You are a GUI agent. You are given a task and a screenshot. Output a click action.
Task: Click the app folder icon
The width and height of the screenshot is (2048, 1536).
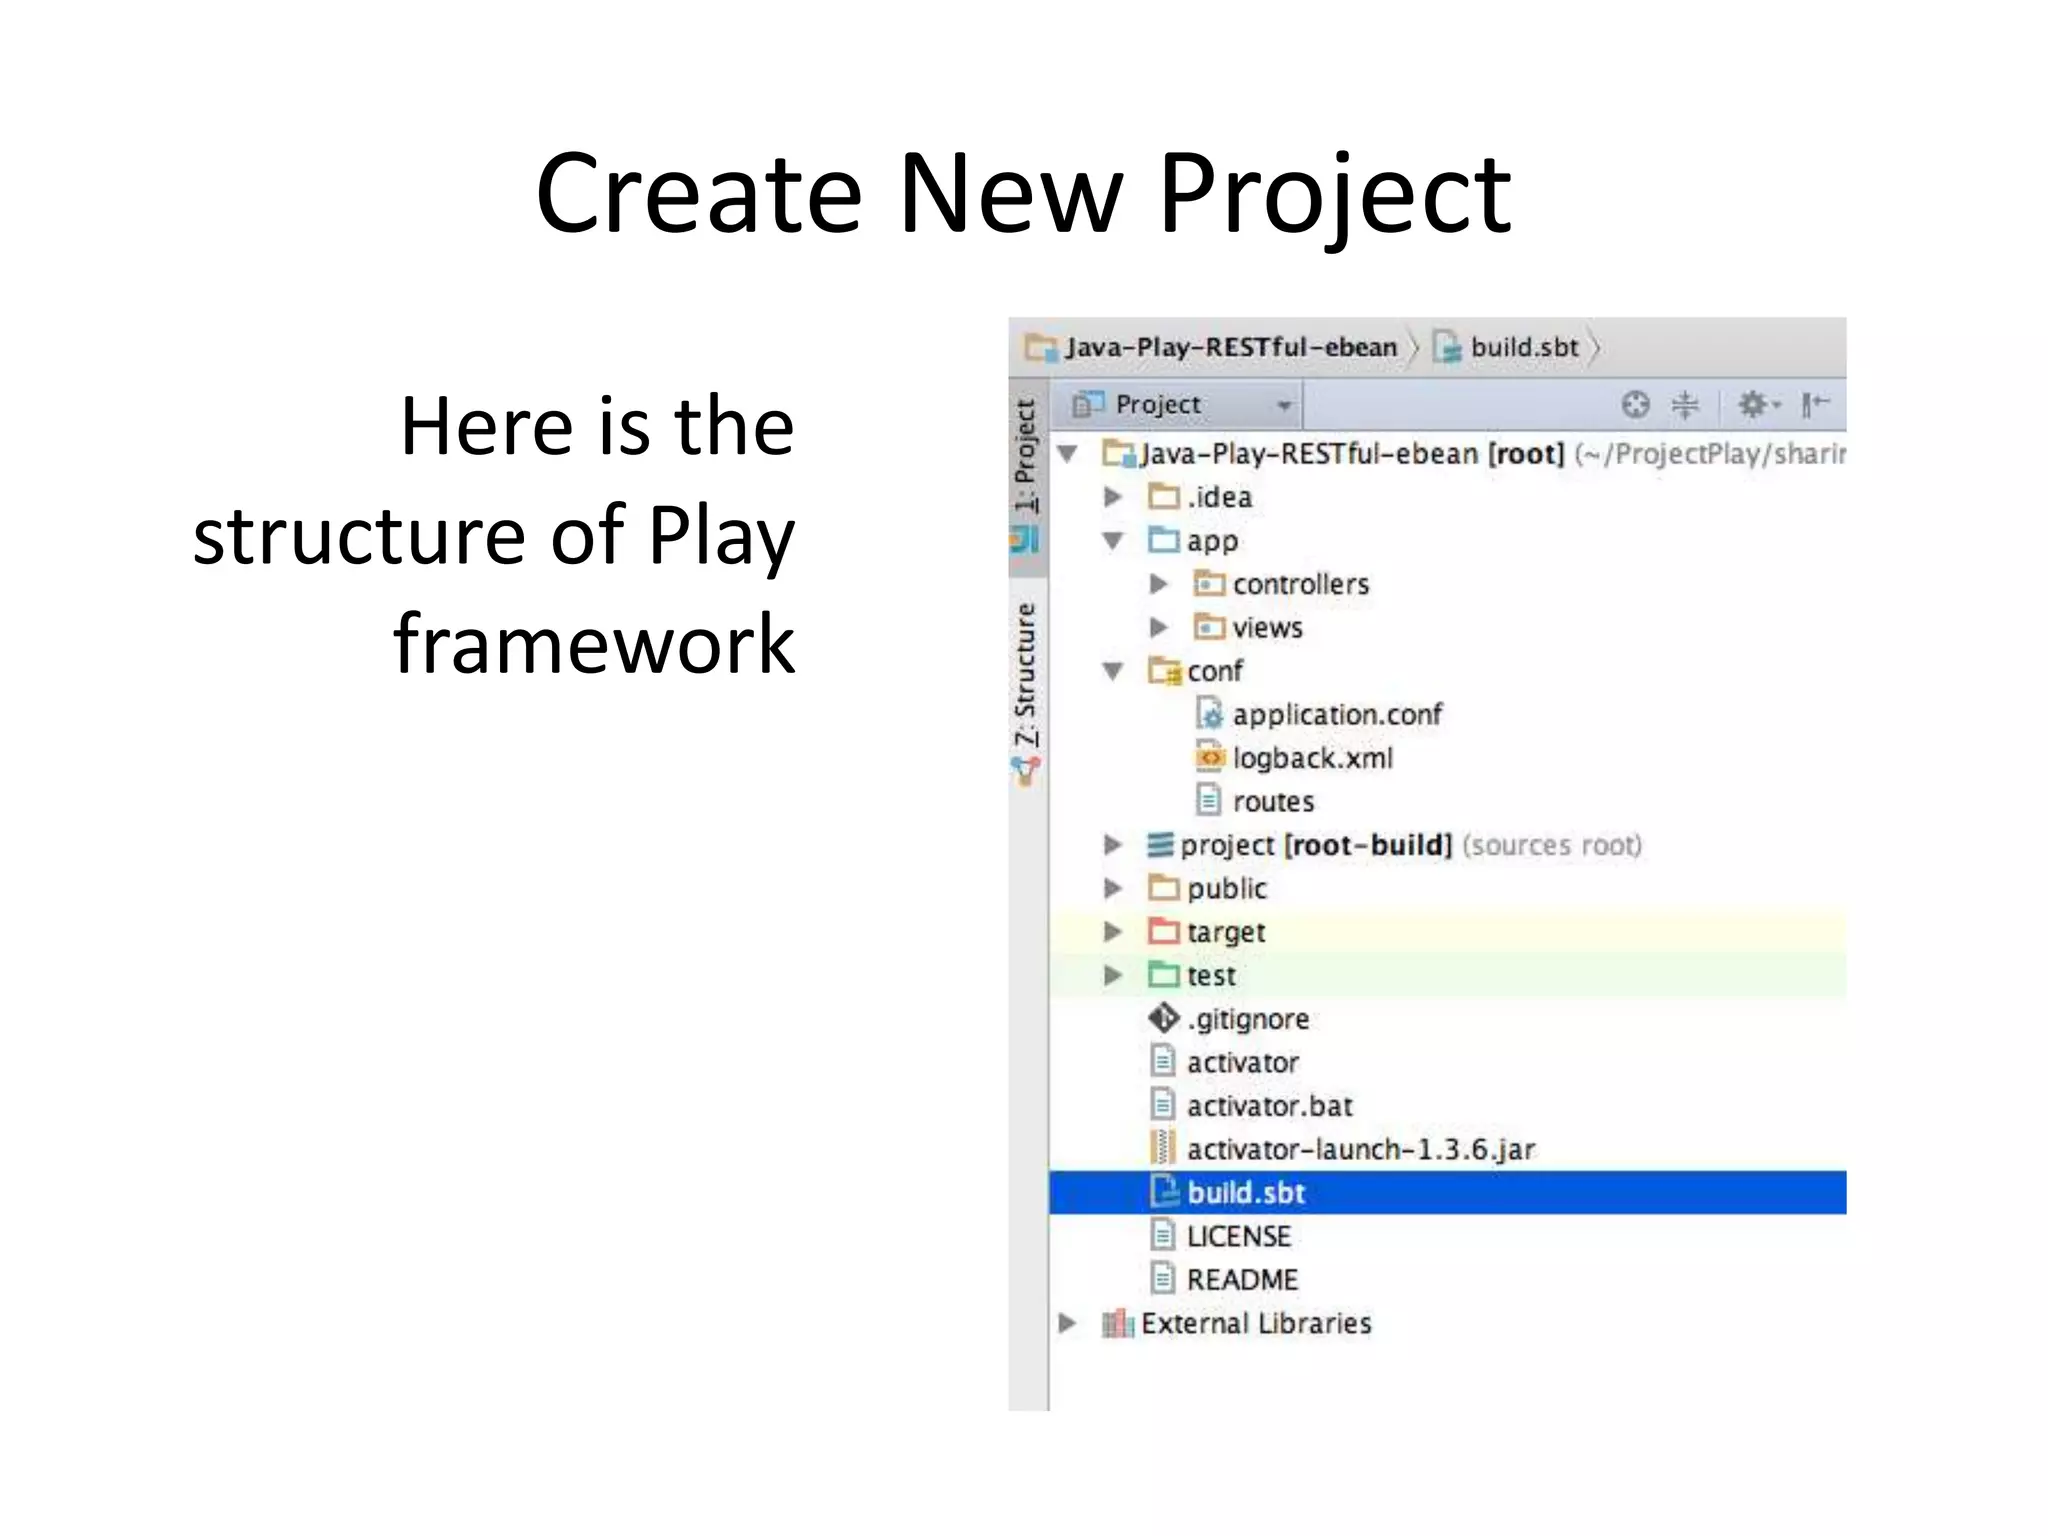tap(1164, 540)
